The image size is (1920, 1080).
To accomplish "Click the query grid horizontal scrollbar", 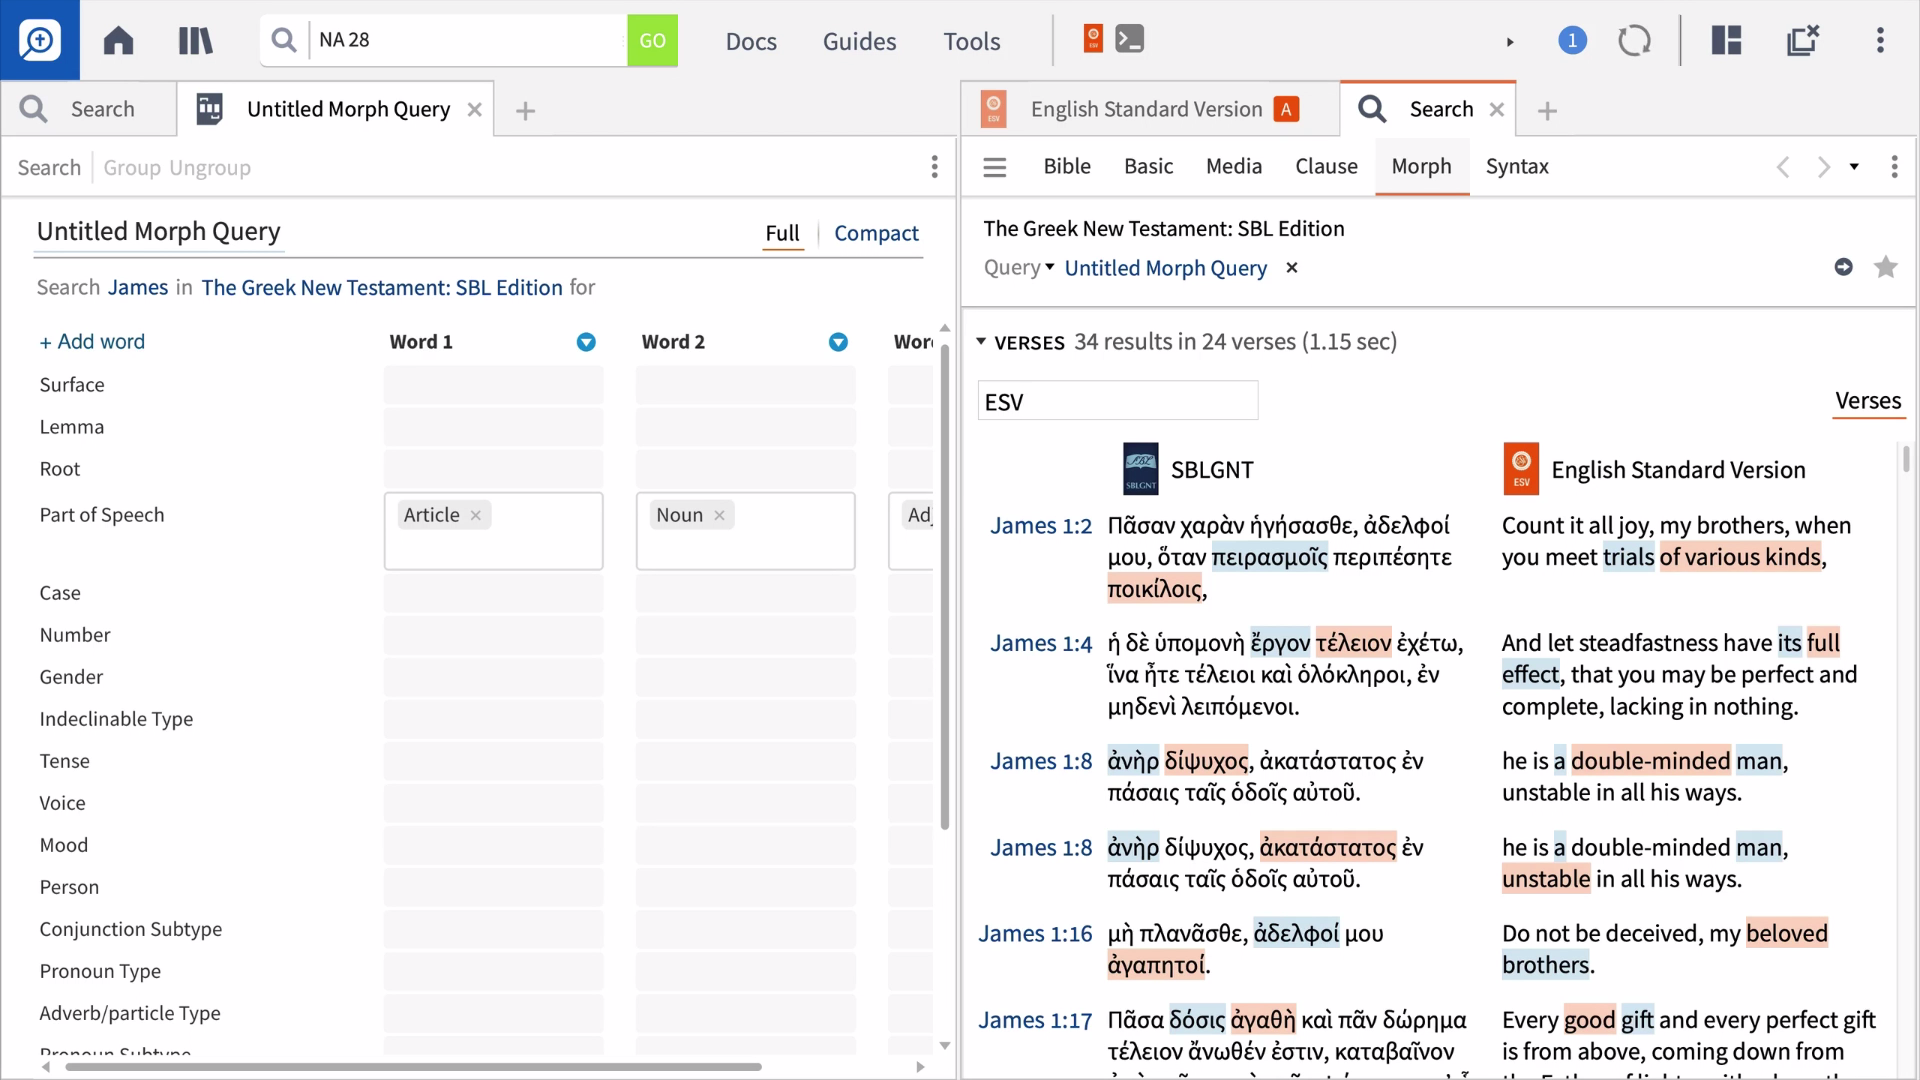I will click(414, 1066).
